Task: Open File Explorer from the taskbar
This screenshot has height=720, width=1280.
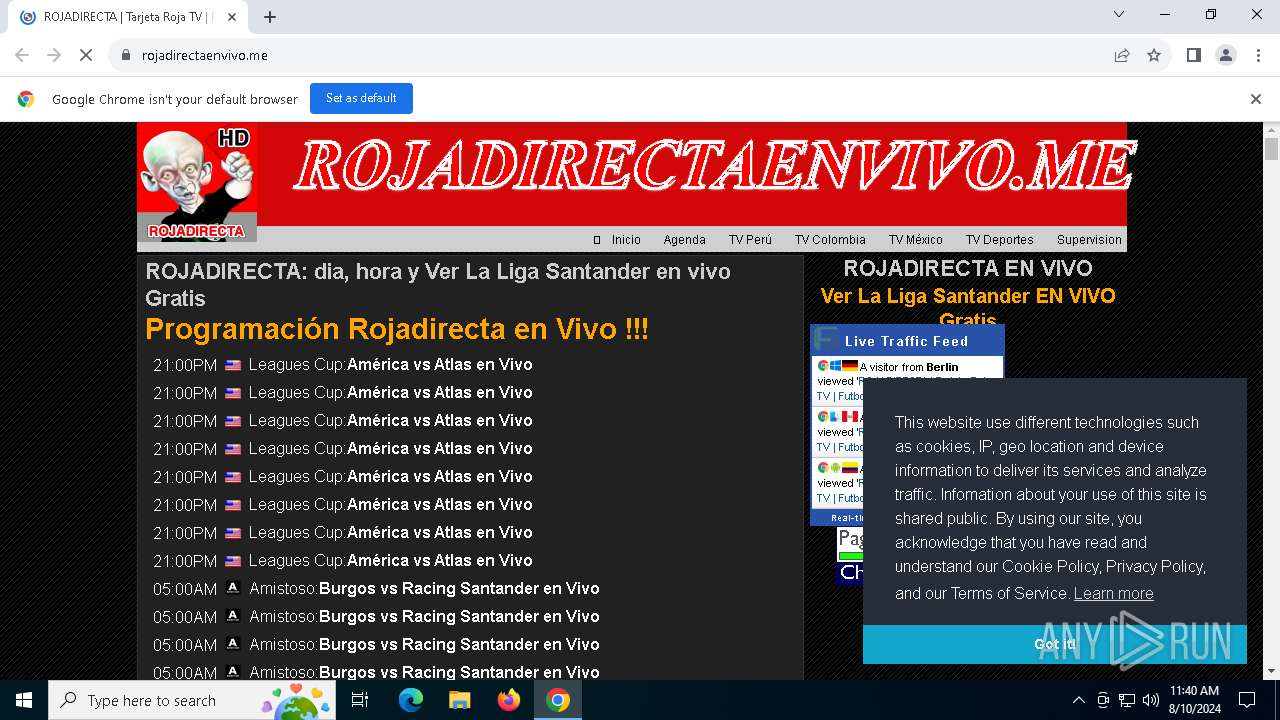Action: pos(459,700)
